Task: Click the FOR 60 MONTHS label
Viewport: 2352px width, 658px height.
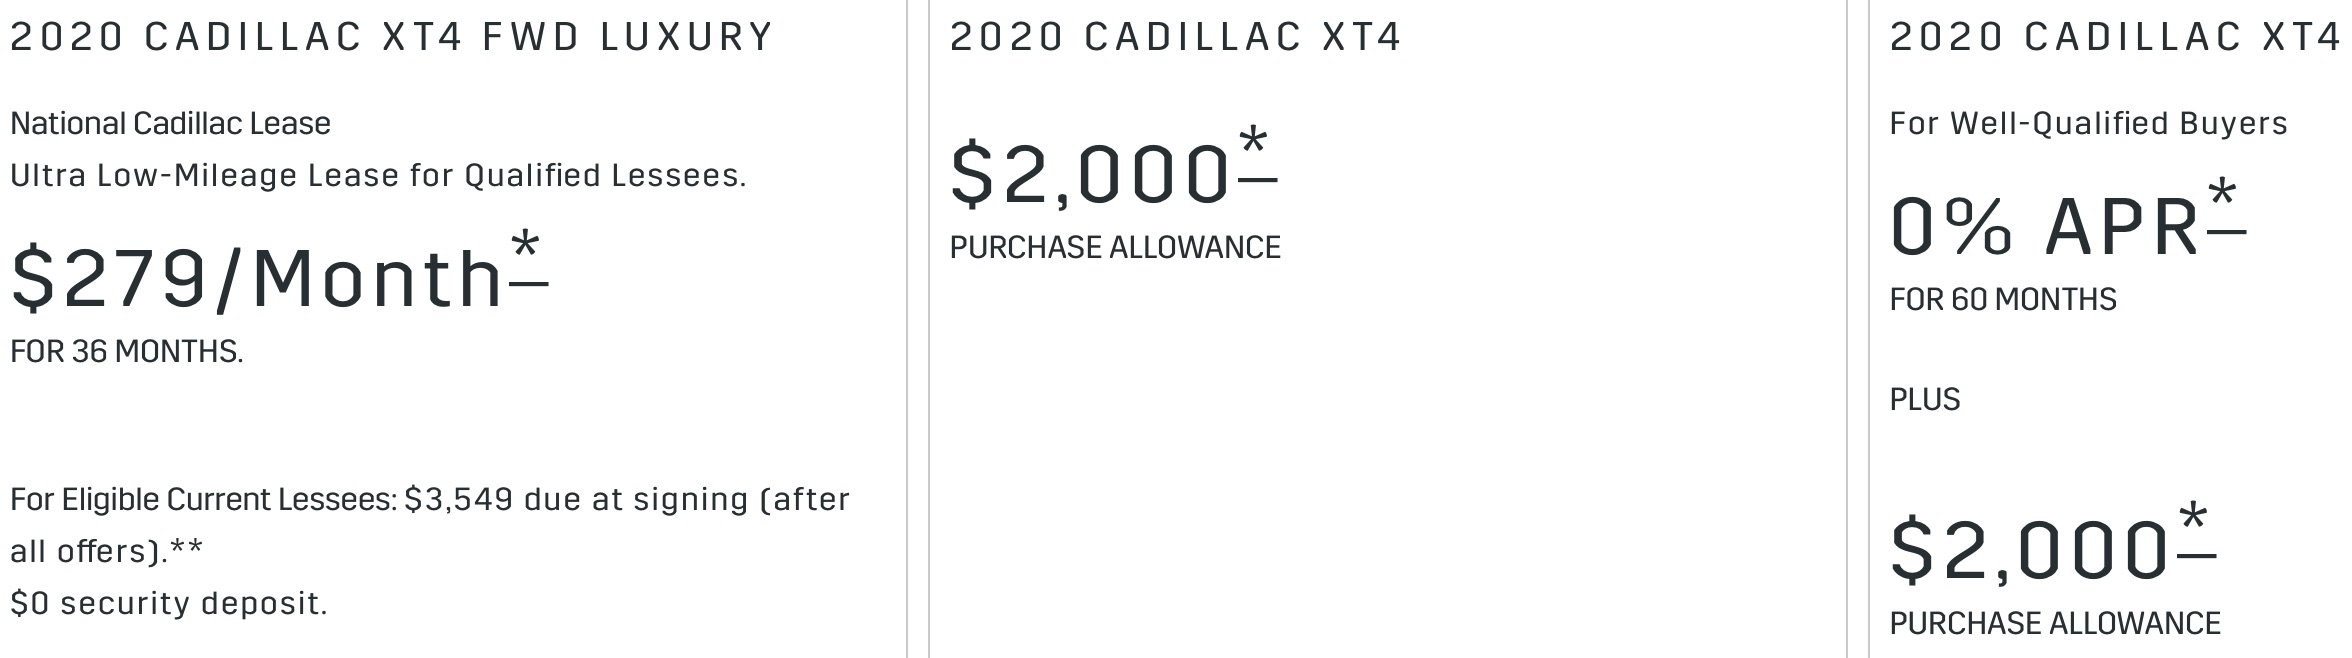Action: pyautogui.click(x=2003, y=299)
